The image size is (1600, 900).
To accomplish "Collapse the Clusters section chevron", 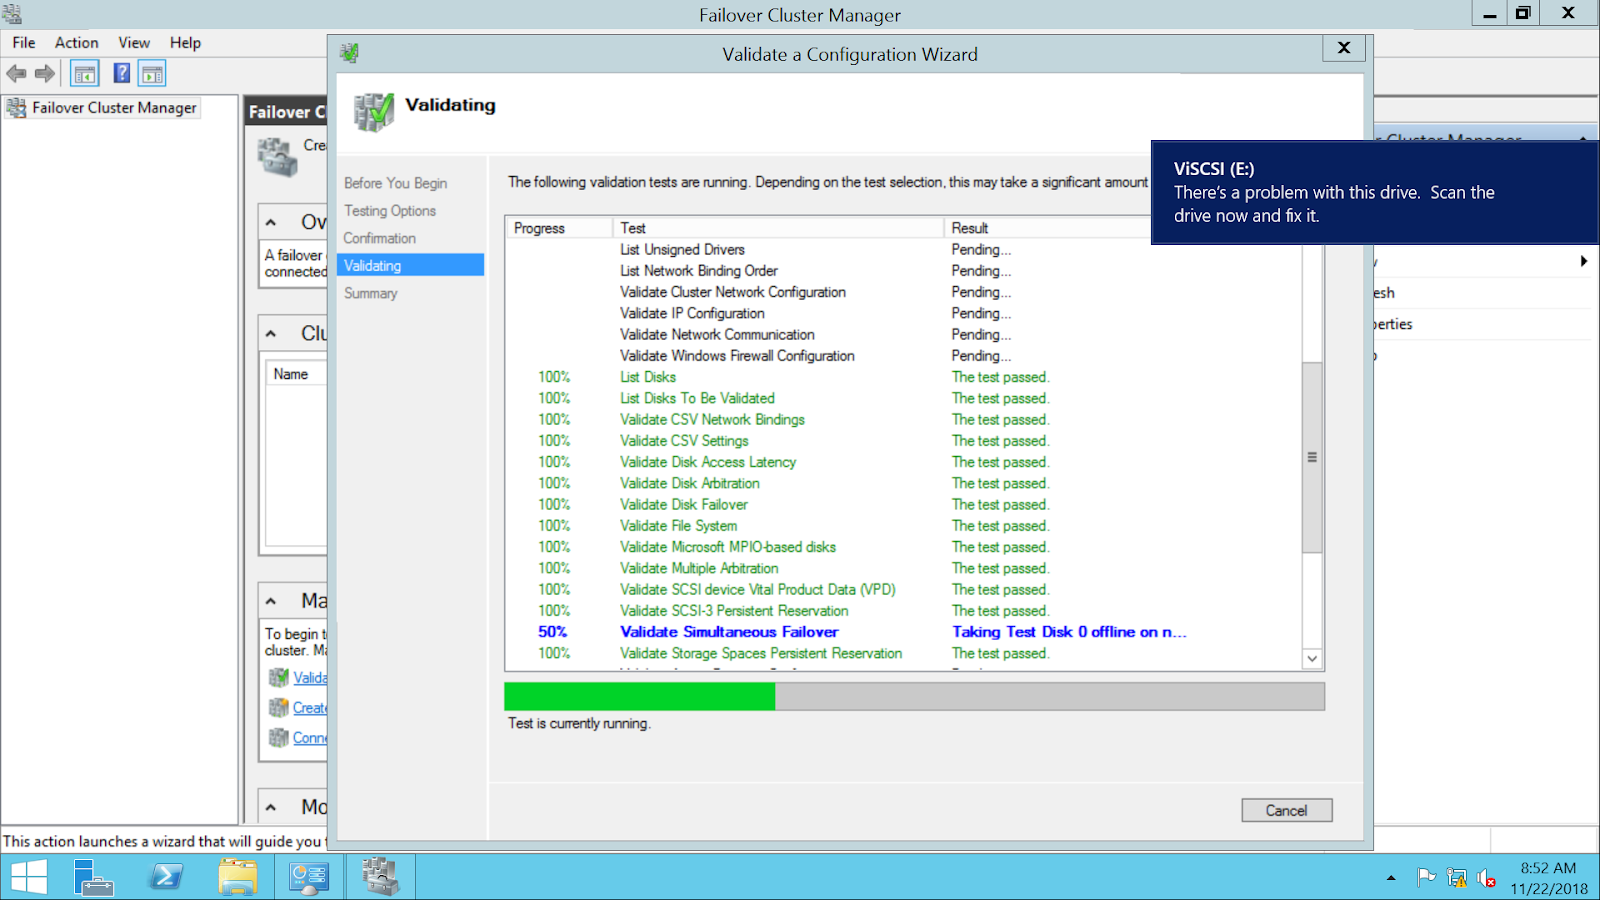I will pyautogui.click(x=271, y=333).
